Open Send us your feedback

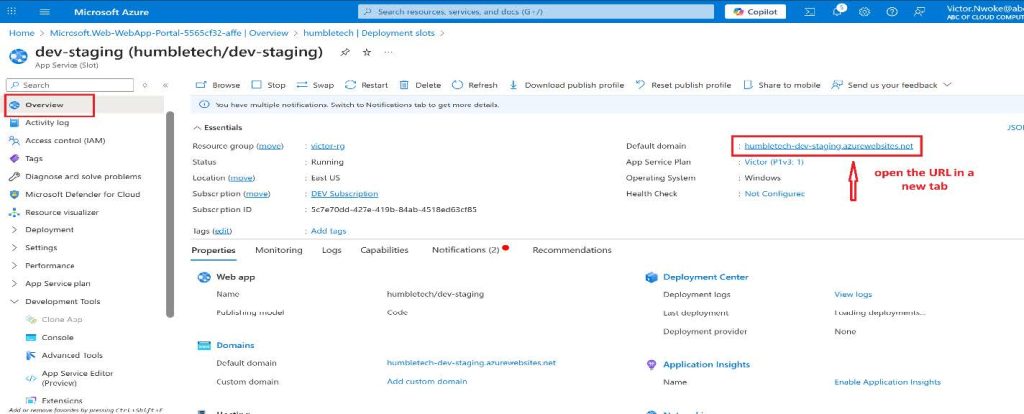[884, 85]
